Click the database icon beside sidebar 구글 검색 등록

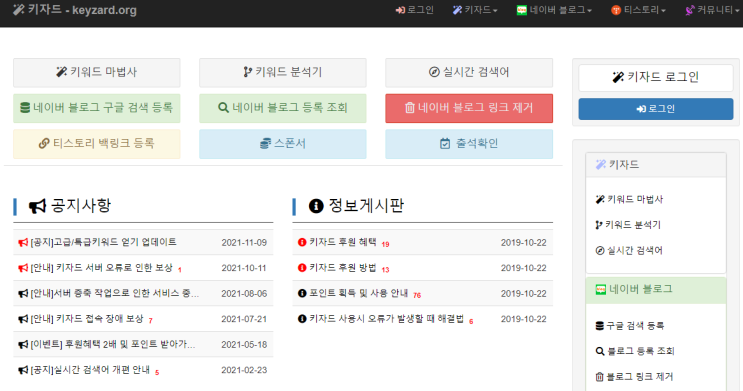(599, 326)
